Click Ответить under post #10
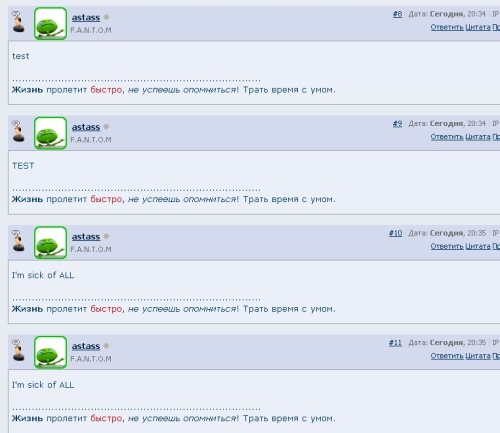Screen dimensions: 500x433 447,246
